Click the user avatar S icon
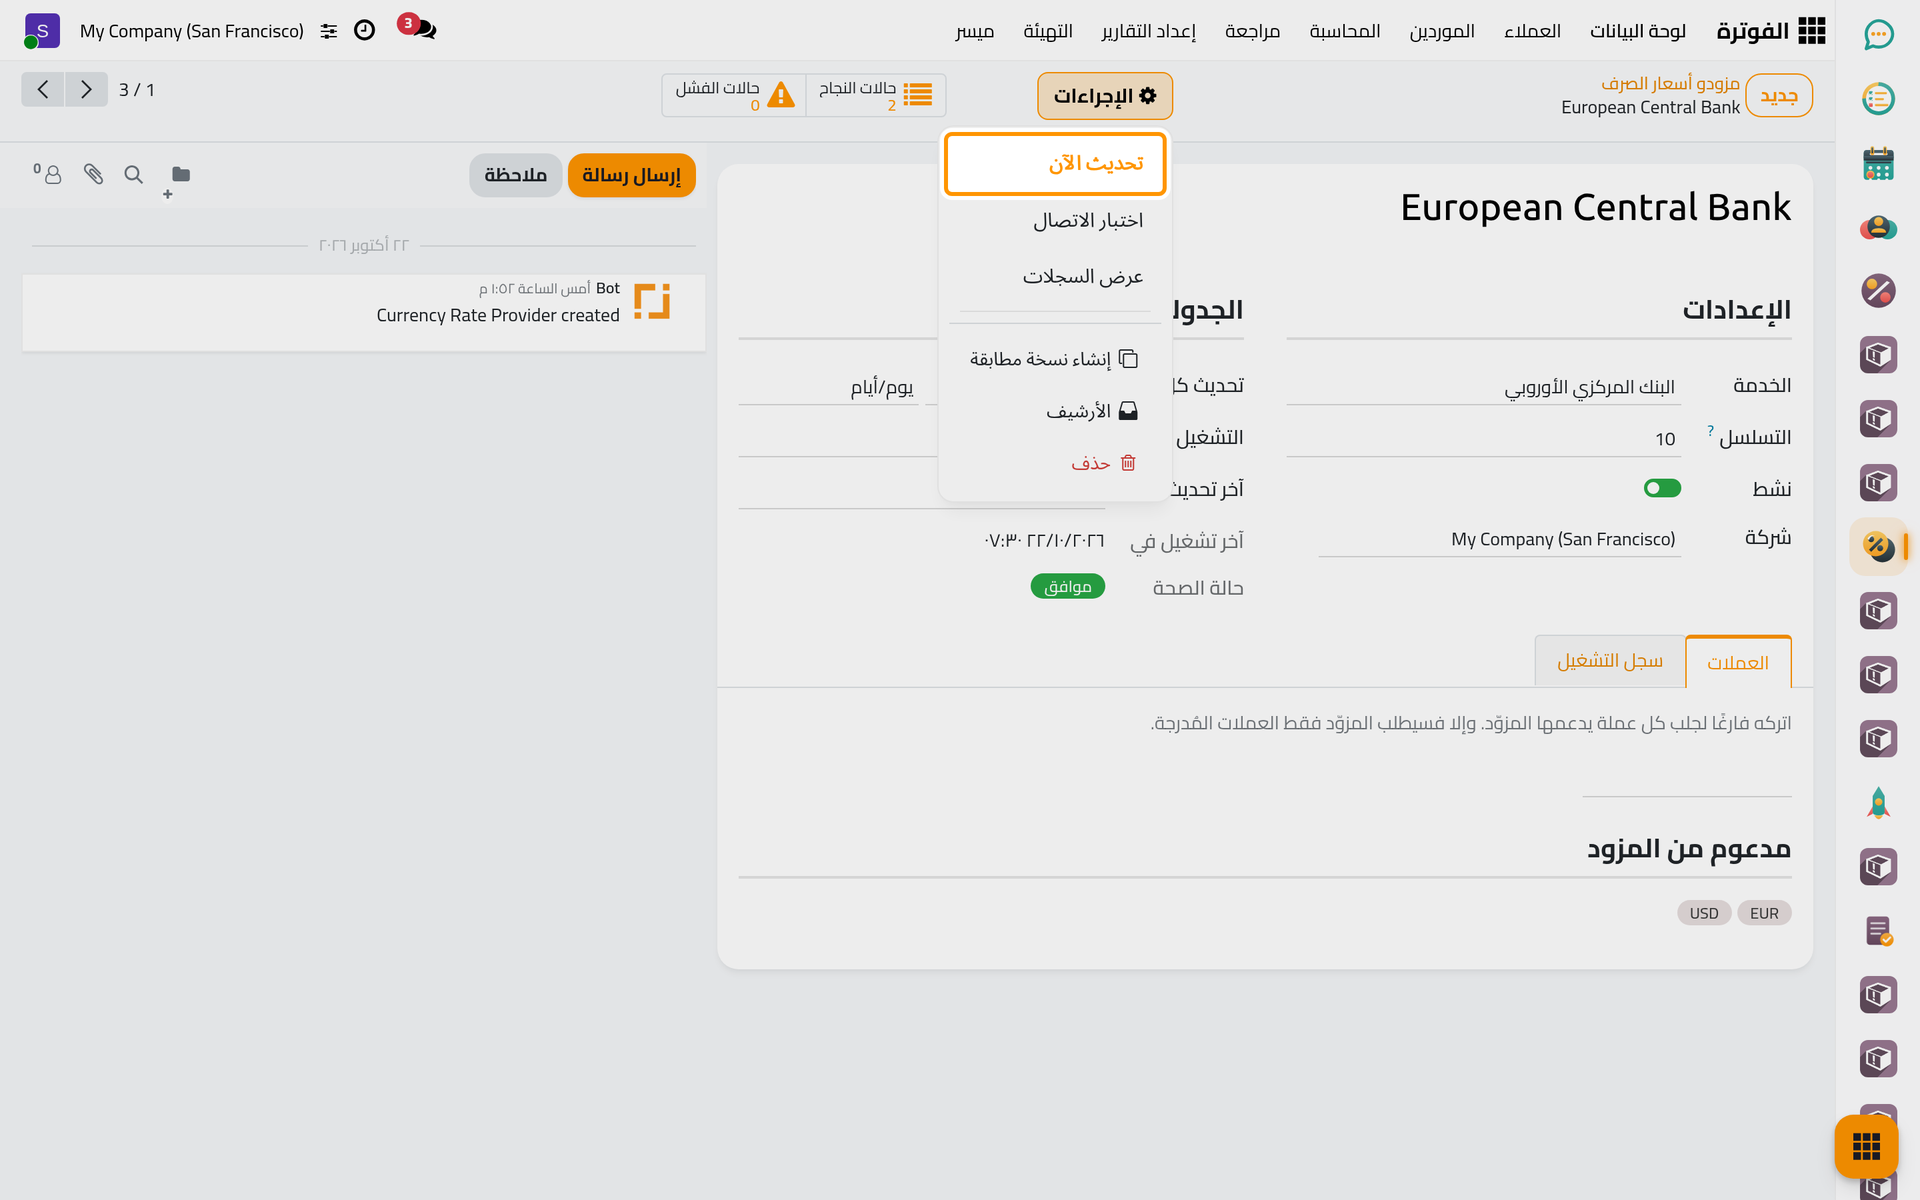Viewport: 1920px width, 1200px height. (x=42, y=31)
